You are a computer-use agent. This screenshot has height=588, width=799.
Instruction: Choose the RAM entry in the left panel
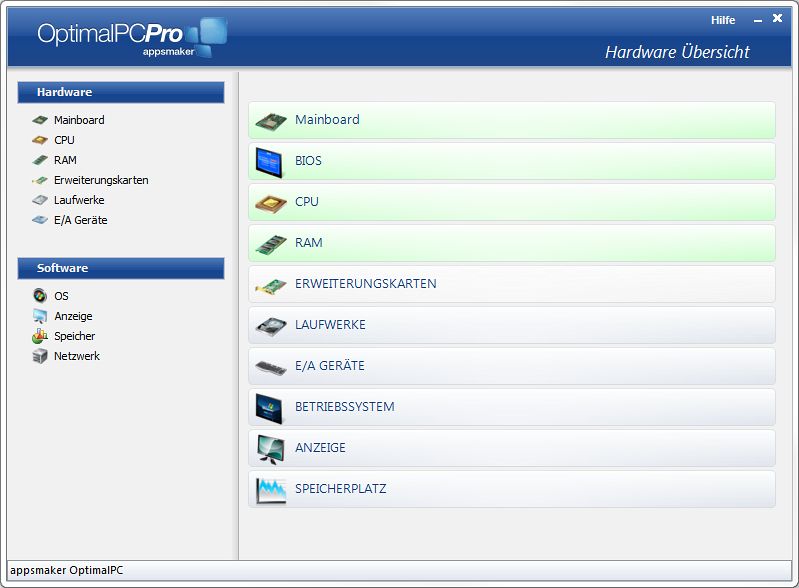pyautogui.click(x=65, y=160)
